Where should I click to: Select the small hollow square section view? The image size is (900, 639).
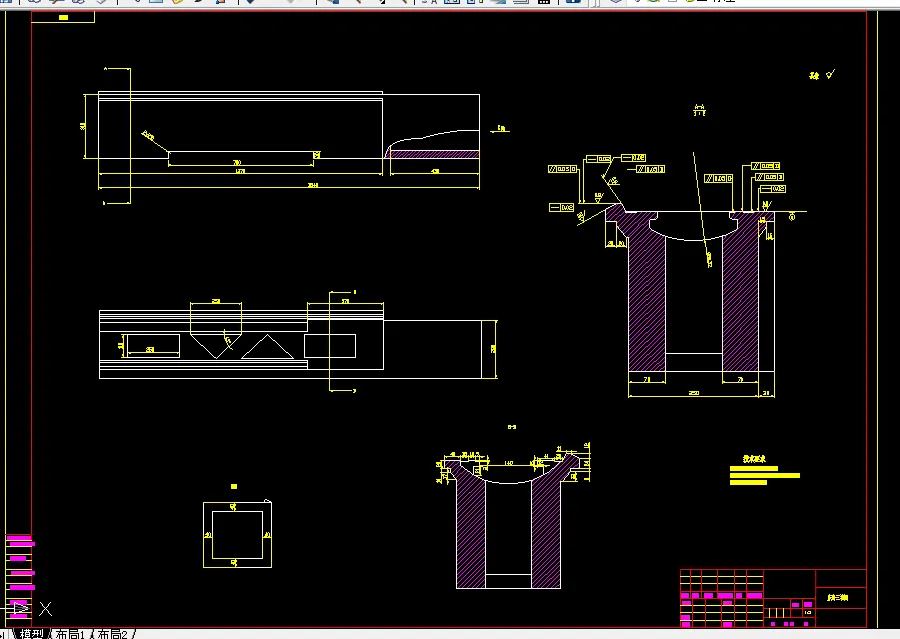point(238,535)
